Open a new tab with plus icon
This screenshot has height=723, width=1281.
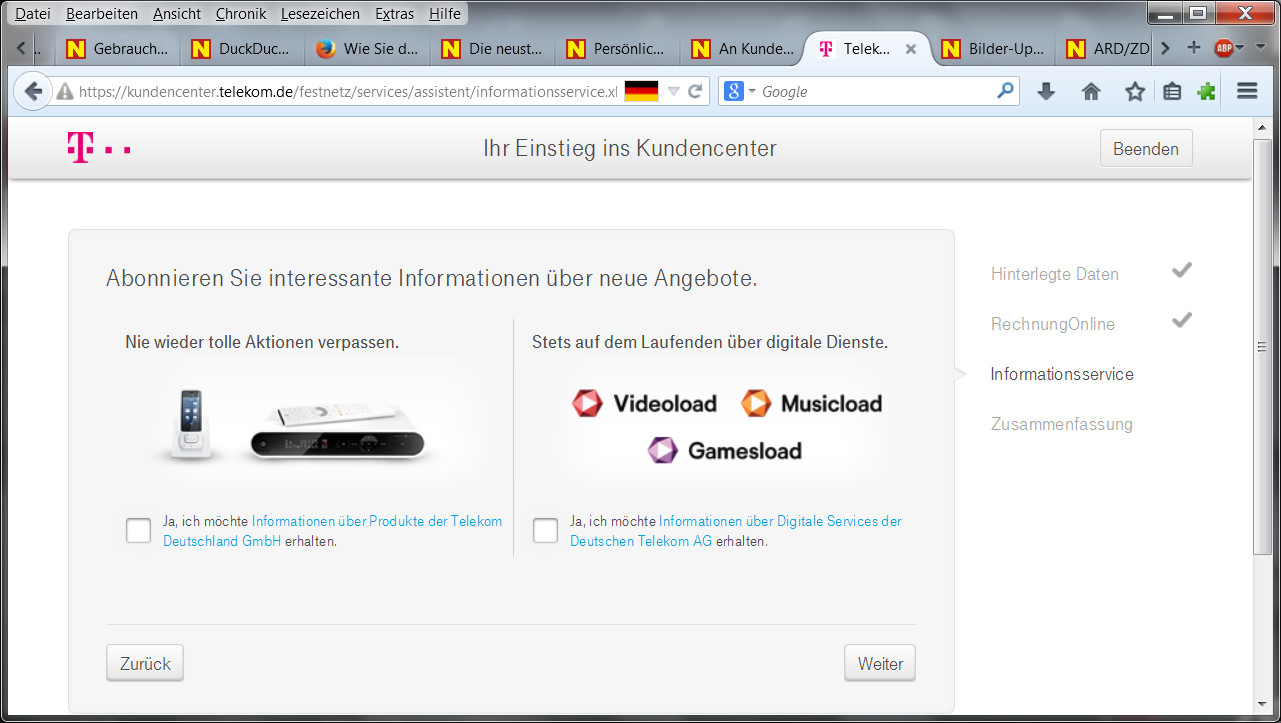(1193, 48)
